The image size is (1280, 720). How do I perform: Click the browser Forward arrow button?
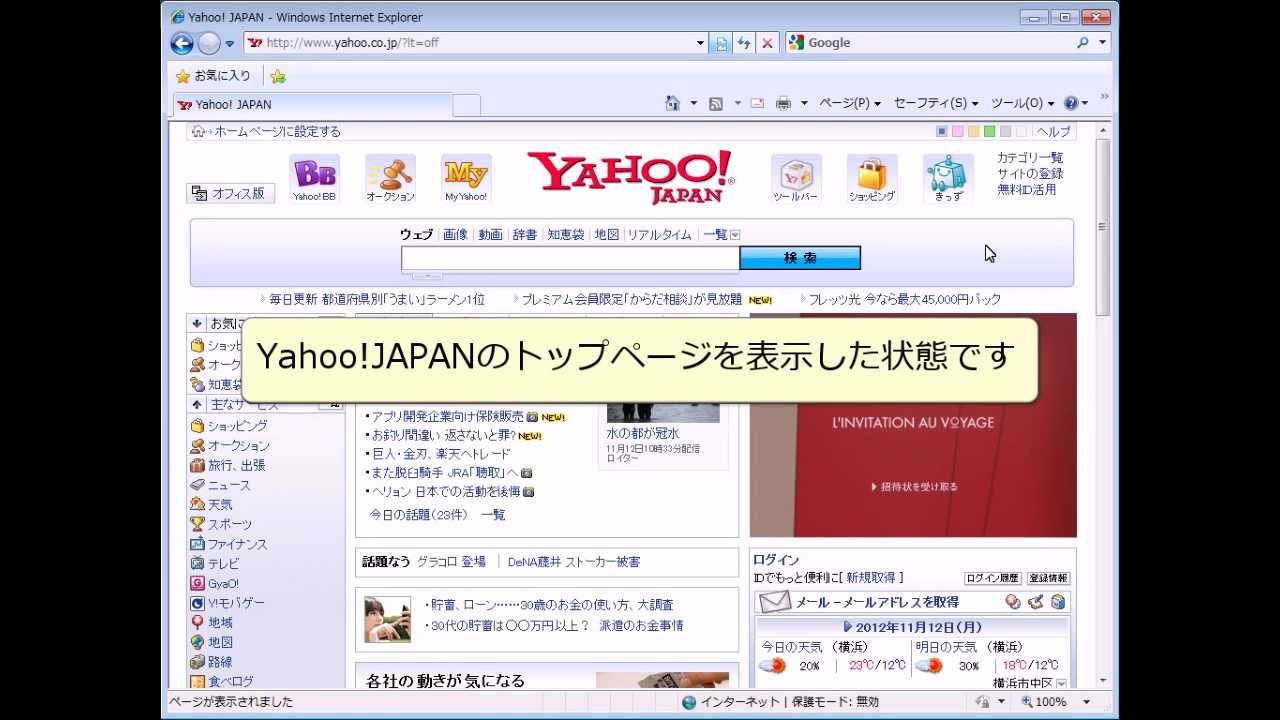coord(208,43)
